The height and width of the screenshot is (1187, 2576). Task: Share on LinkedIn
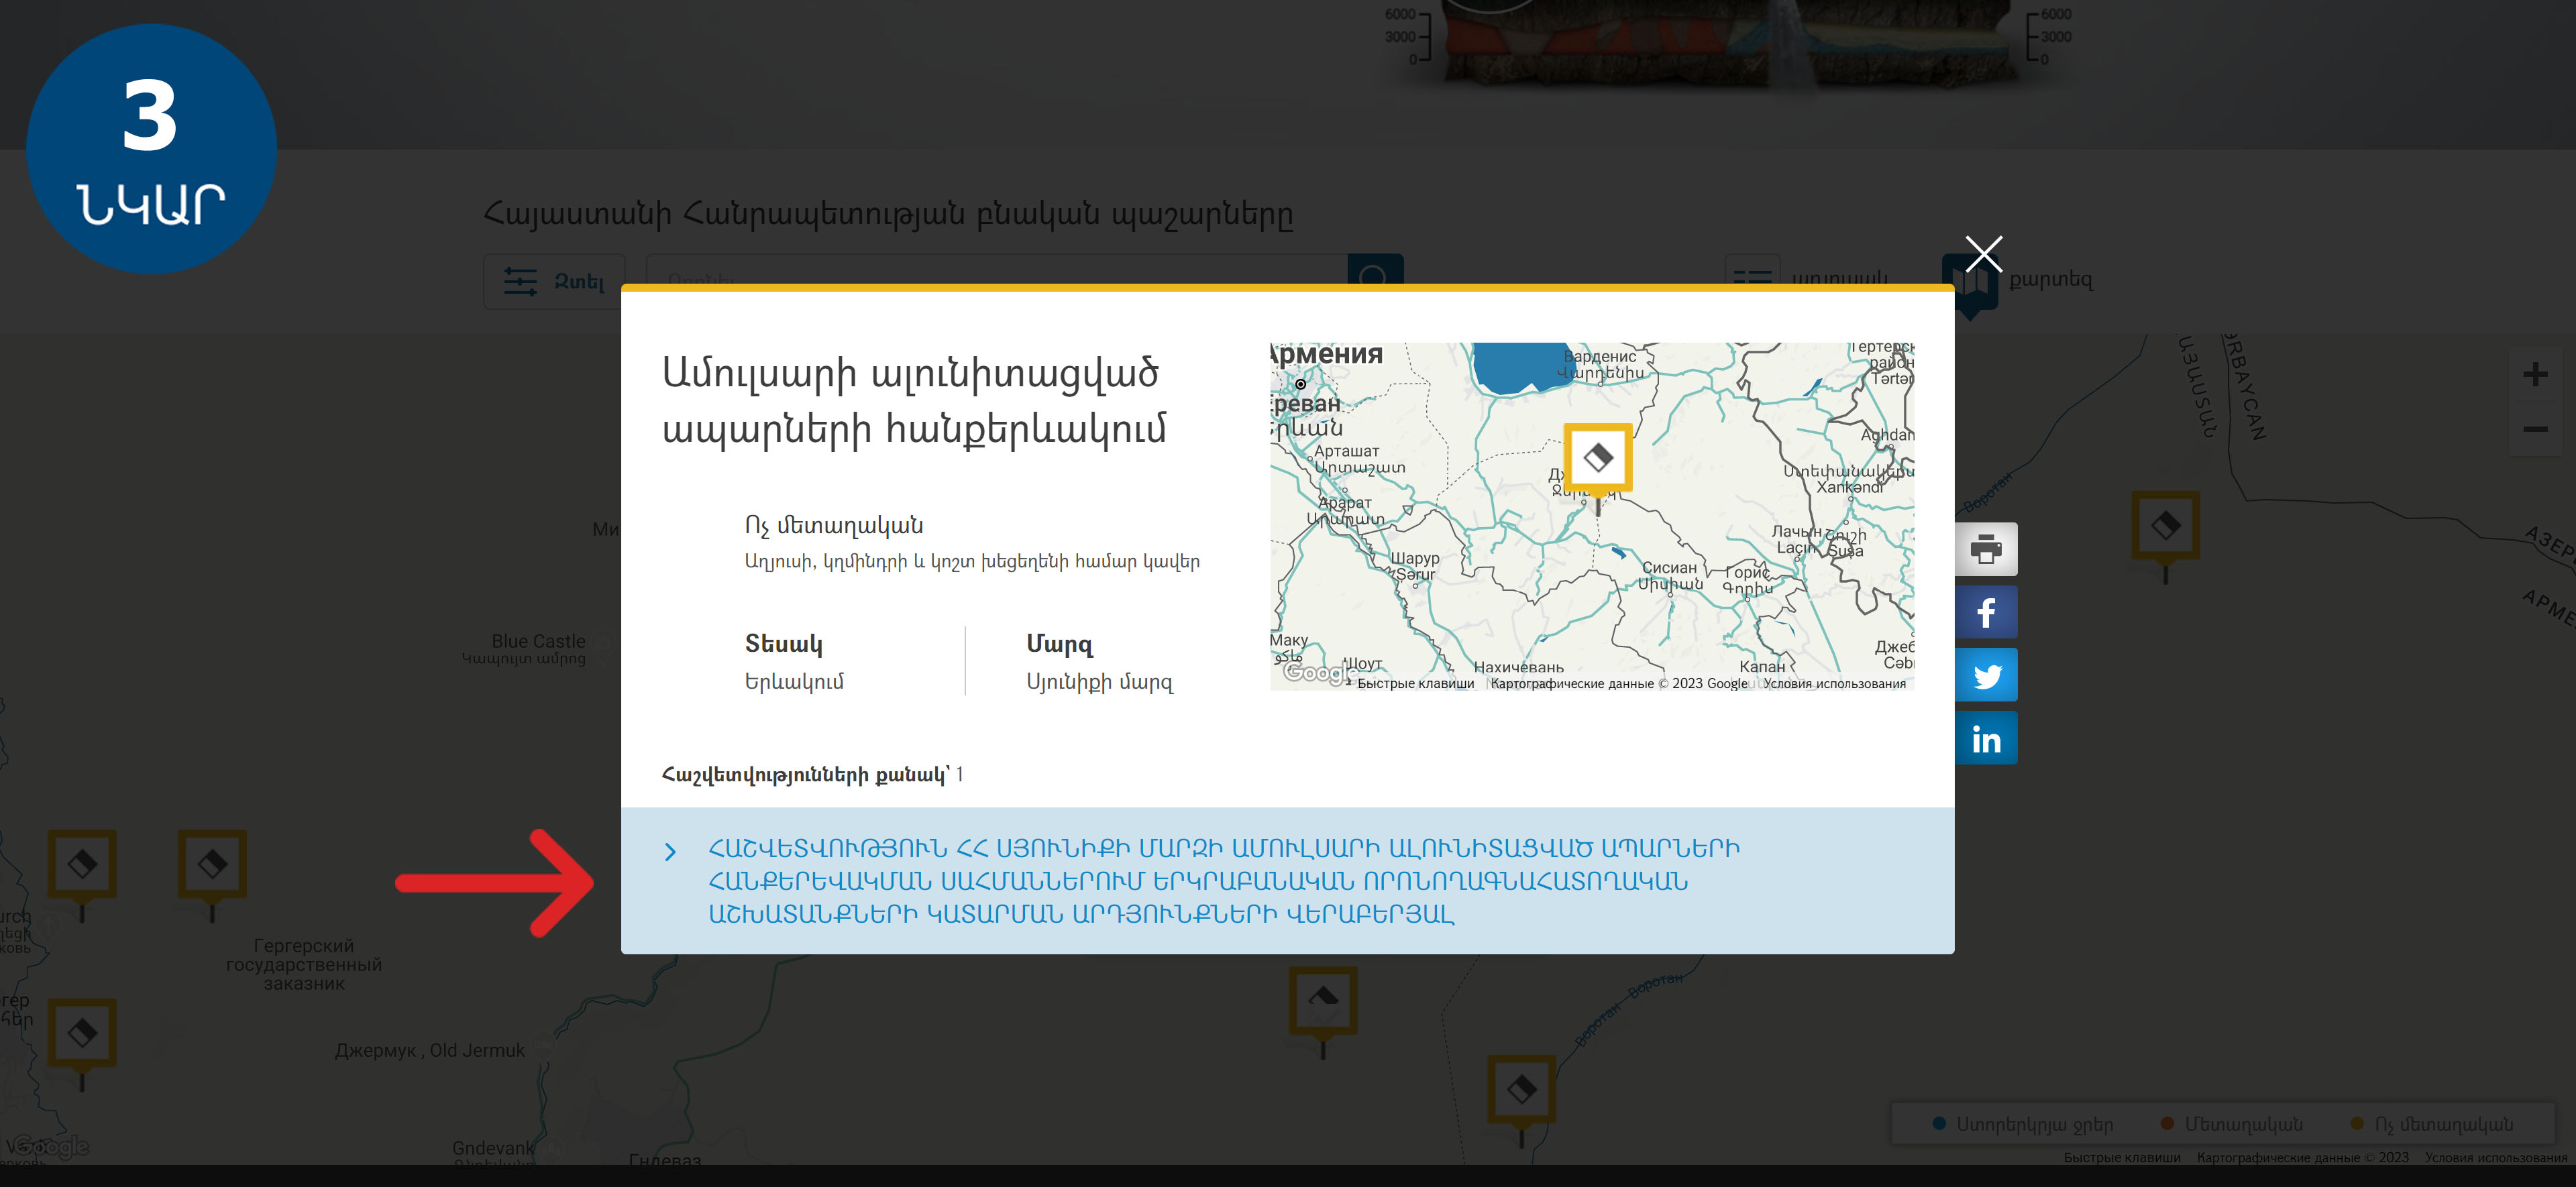1986,738
